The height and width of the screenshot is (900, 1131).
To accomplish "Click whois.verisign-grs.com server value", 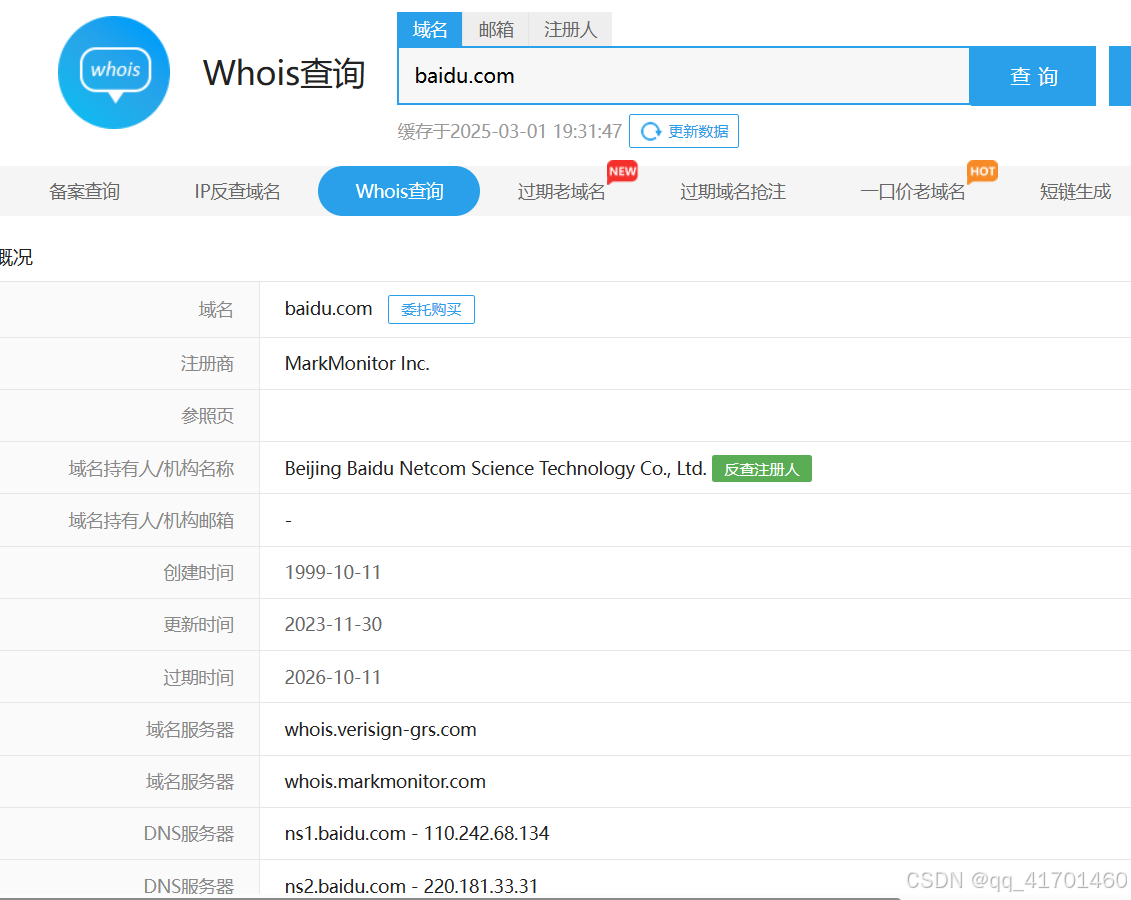I will pyautogui.click(x=380, y=730).
